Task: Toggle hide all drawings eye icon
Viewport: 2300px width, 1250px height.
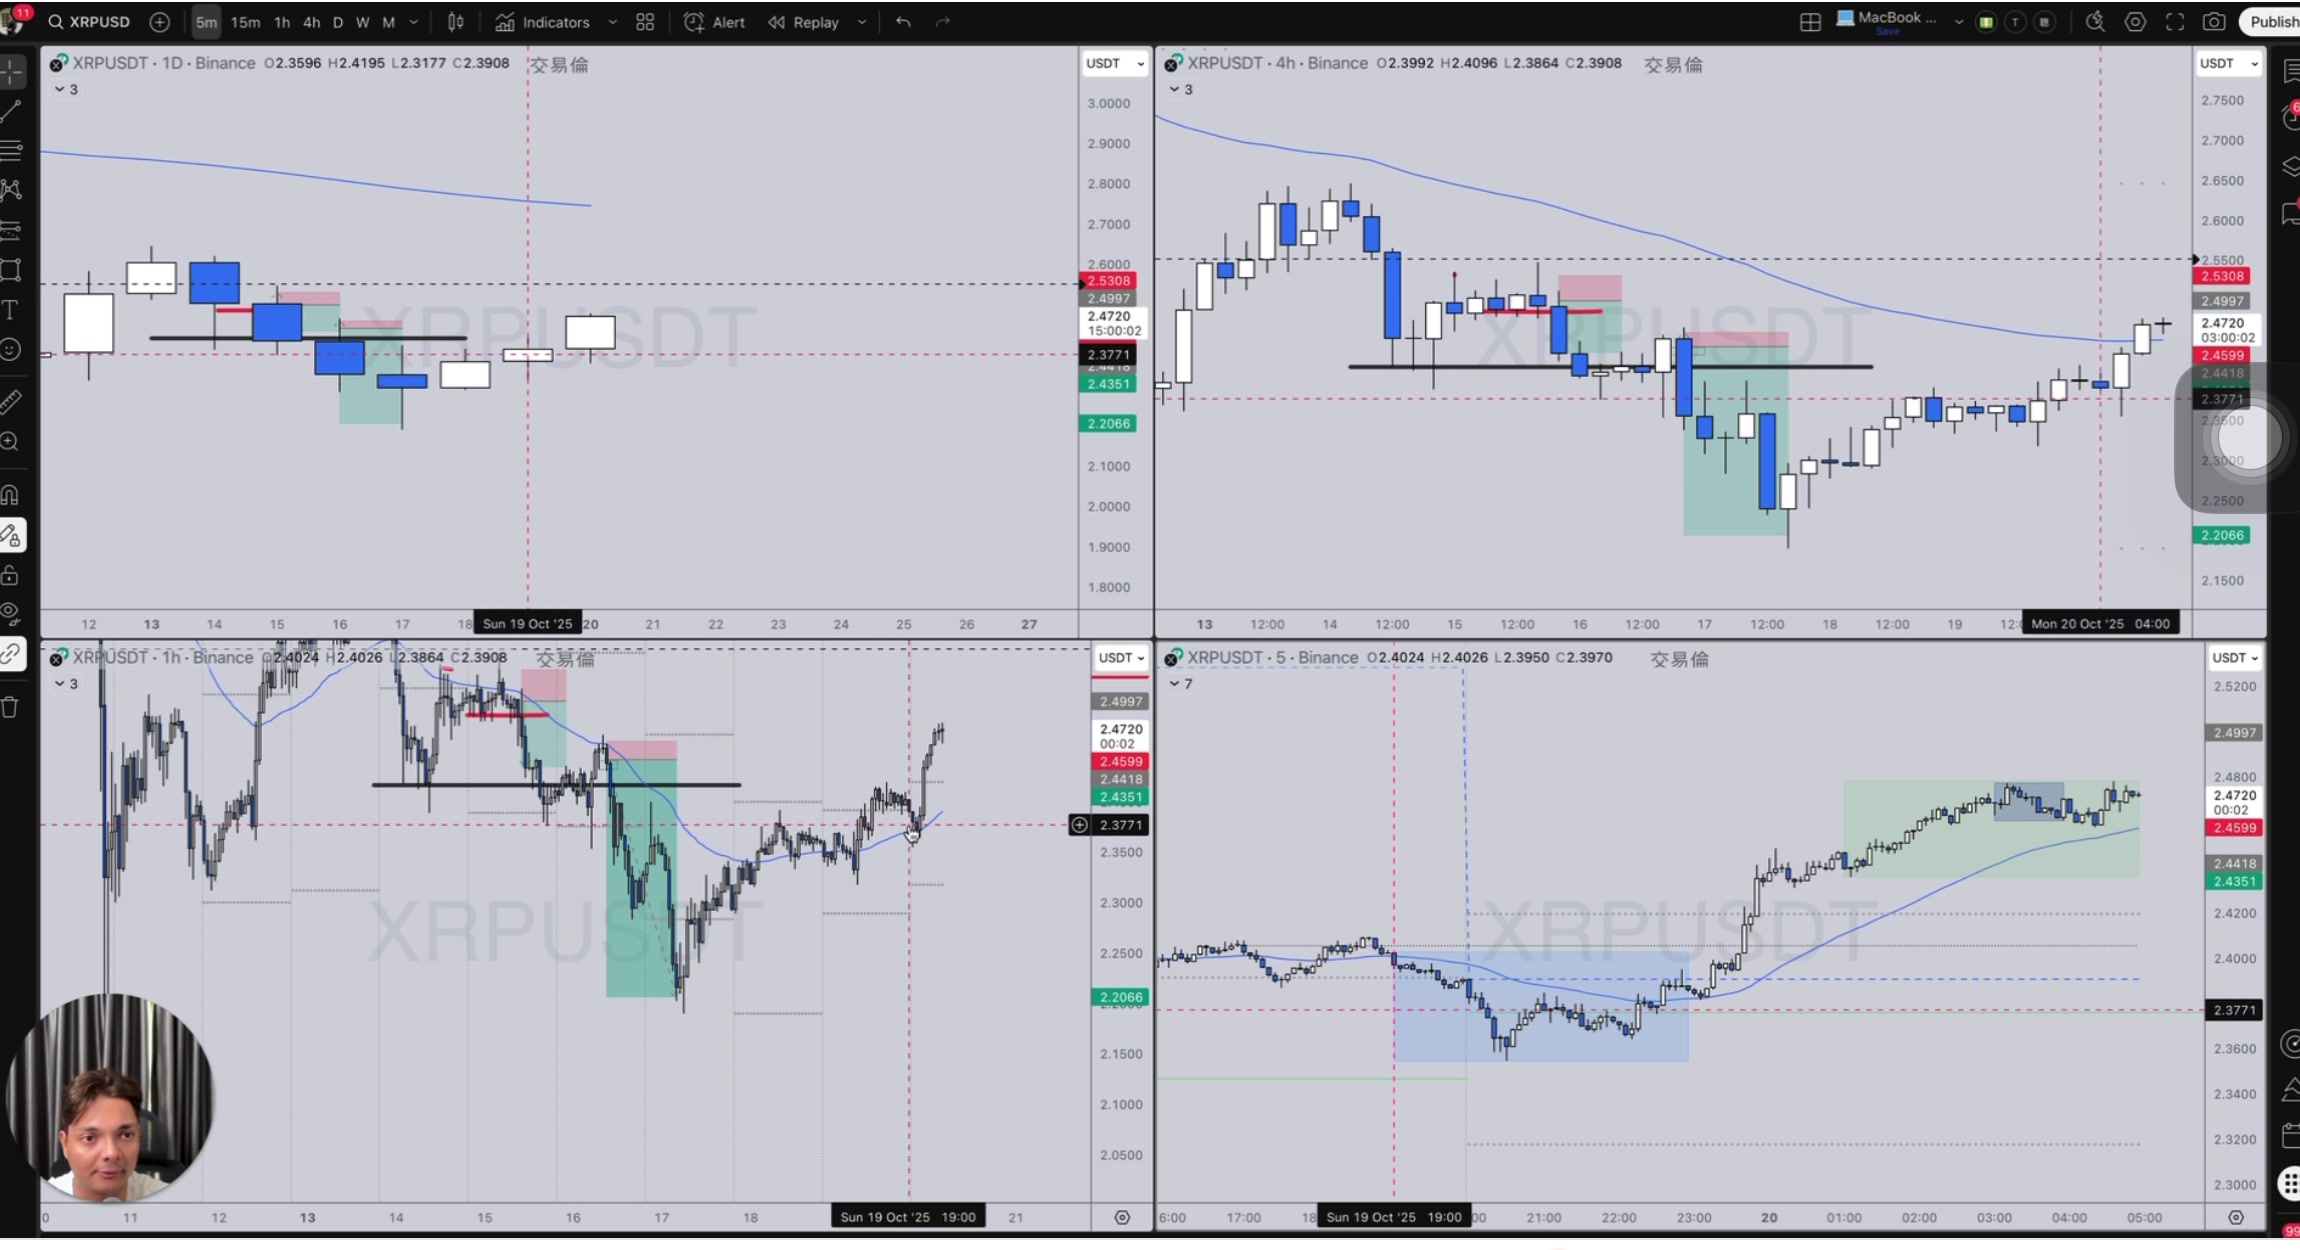Action: [10, 612]
